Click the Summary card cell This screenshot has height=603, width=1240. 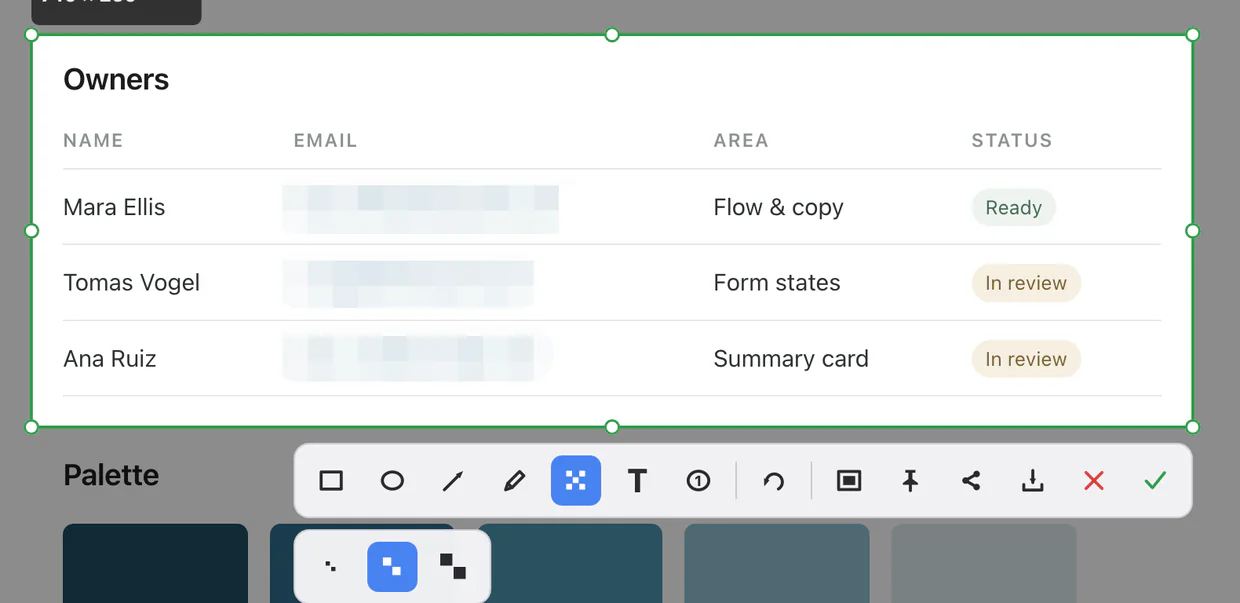[791, 359]
